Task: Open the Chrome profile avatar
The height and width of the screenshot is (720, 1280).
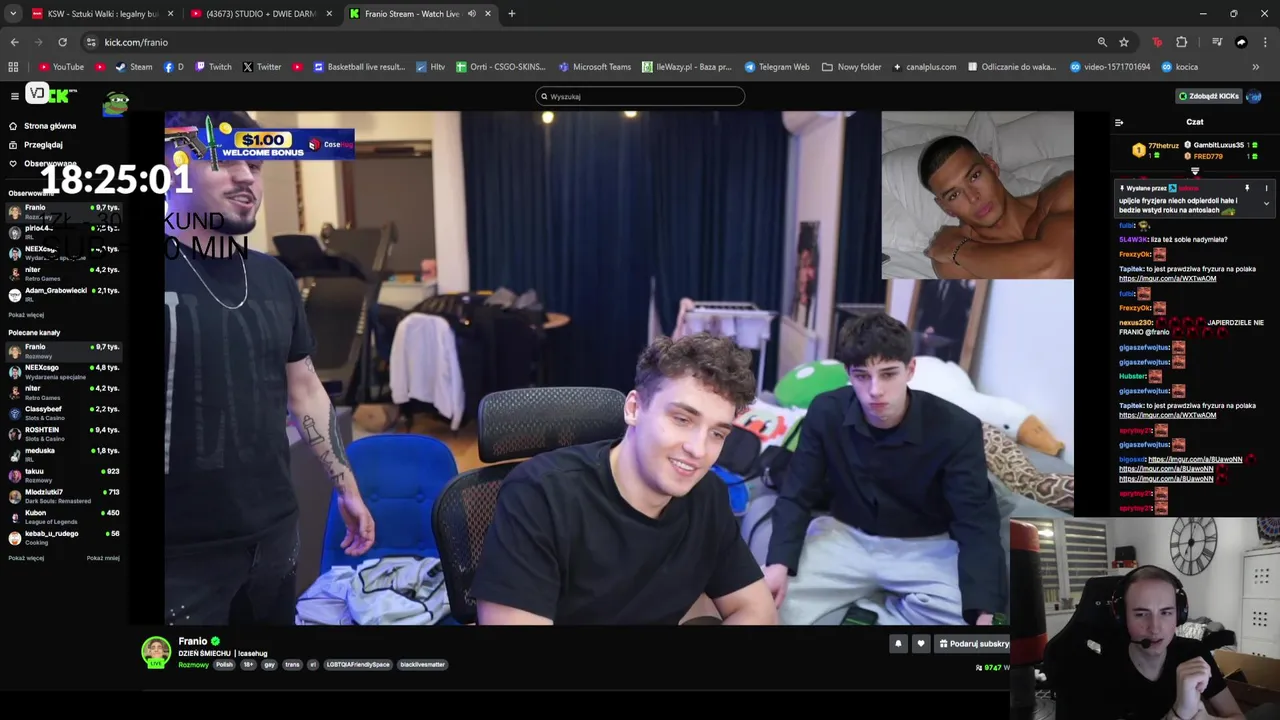Action: [1241, 42]
